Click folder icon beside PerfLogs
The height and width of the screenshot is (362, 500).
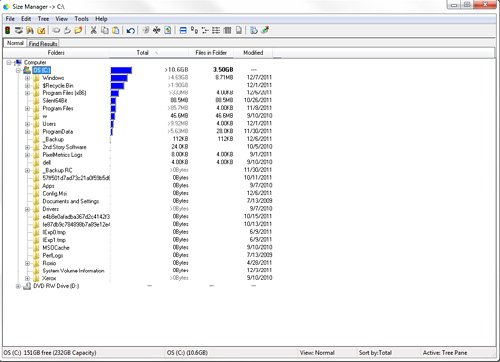tap(36, 255)
